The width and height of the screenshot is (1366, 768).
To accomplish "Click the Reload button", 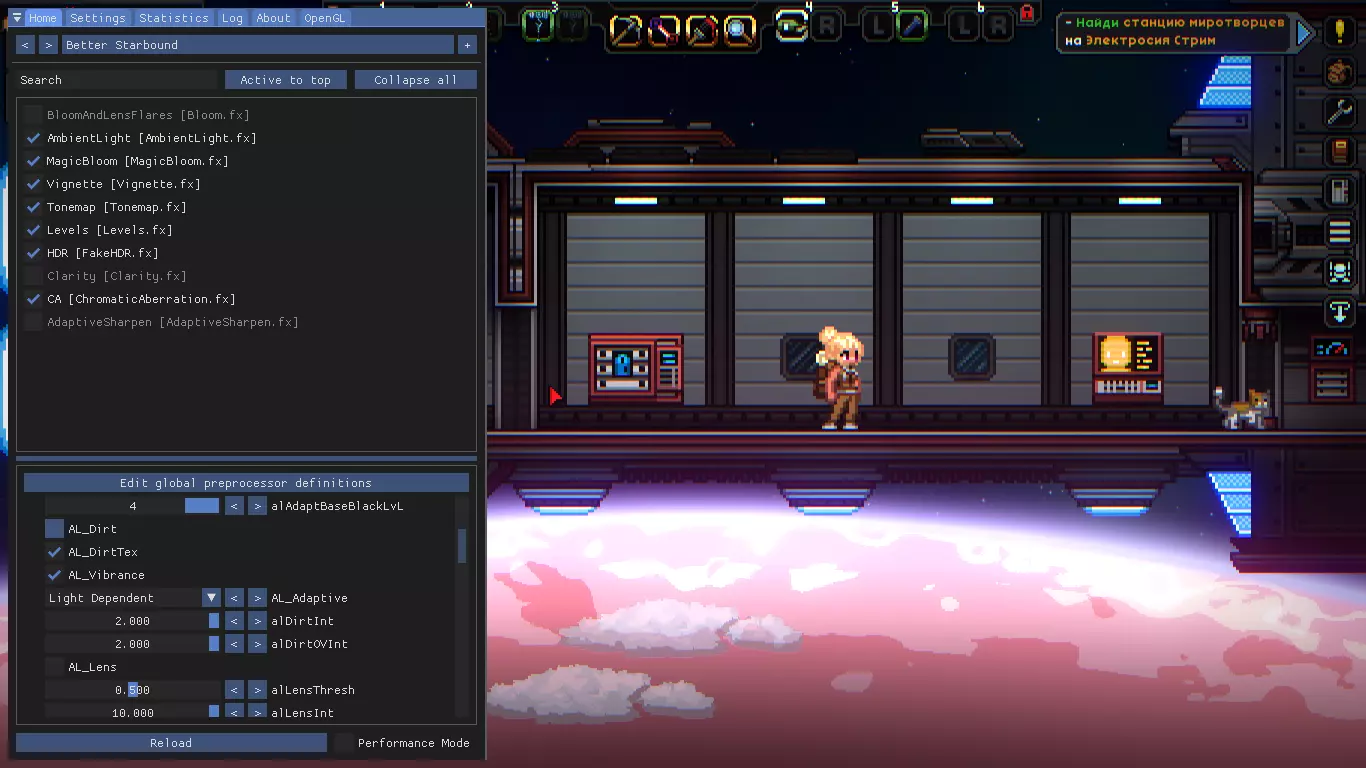I will (x=171, y=743).
